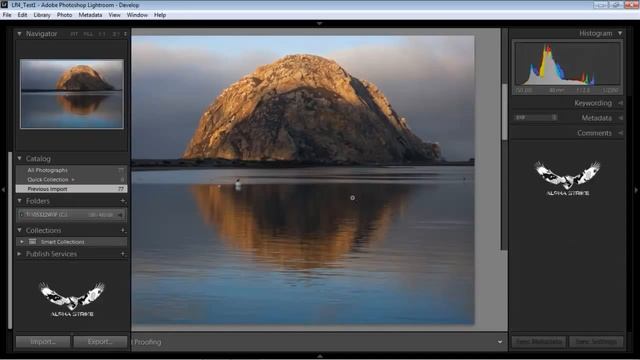
Task: Collapse the Collections panel
Action: tap(19, 230)
